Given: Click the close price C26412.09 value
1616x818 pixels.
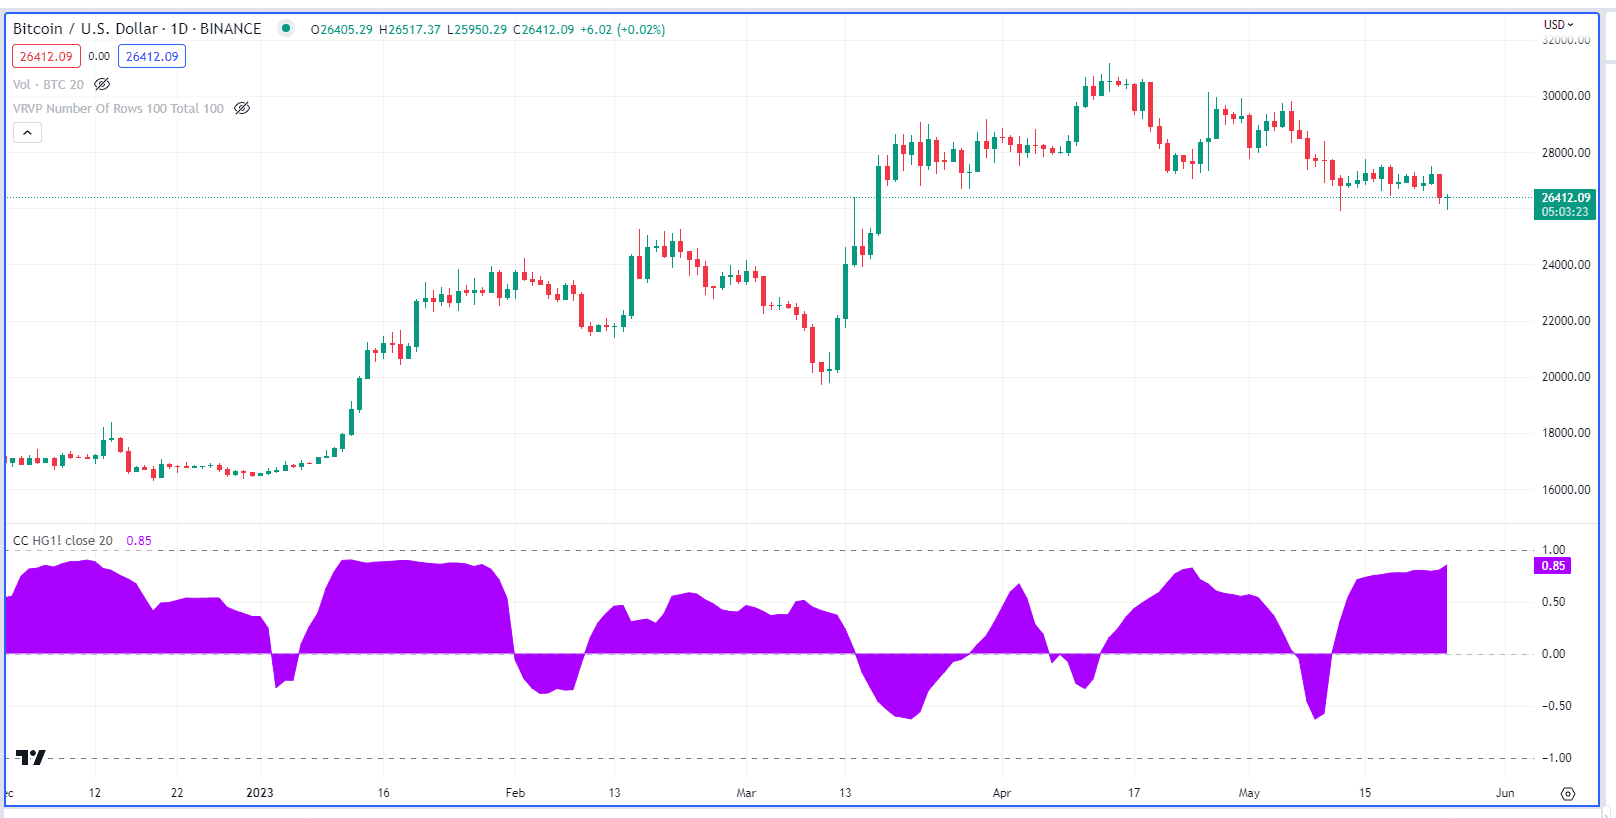Looking at the screenshot, I should point(544,30).
